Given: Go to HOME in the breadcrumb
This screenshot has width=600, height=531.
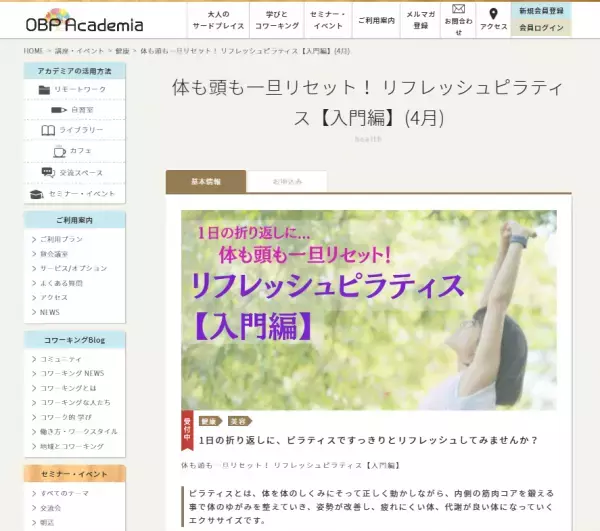Looking at the screenshot, I should point(33,51).
